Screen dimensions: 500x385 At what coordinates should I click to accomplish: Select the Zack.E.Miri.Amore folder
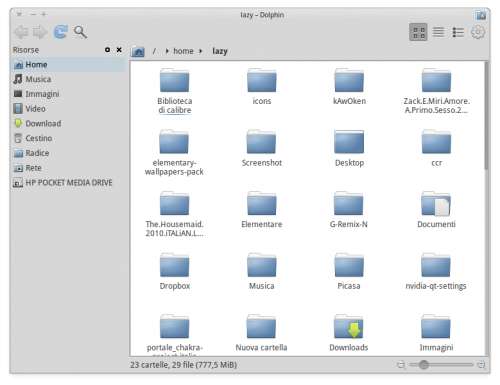click(x=436, y=91)
